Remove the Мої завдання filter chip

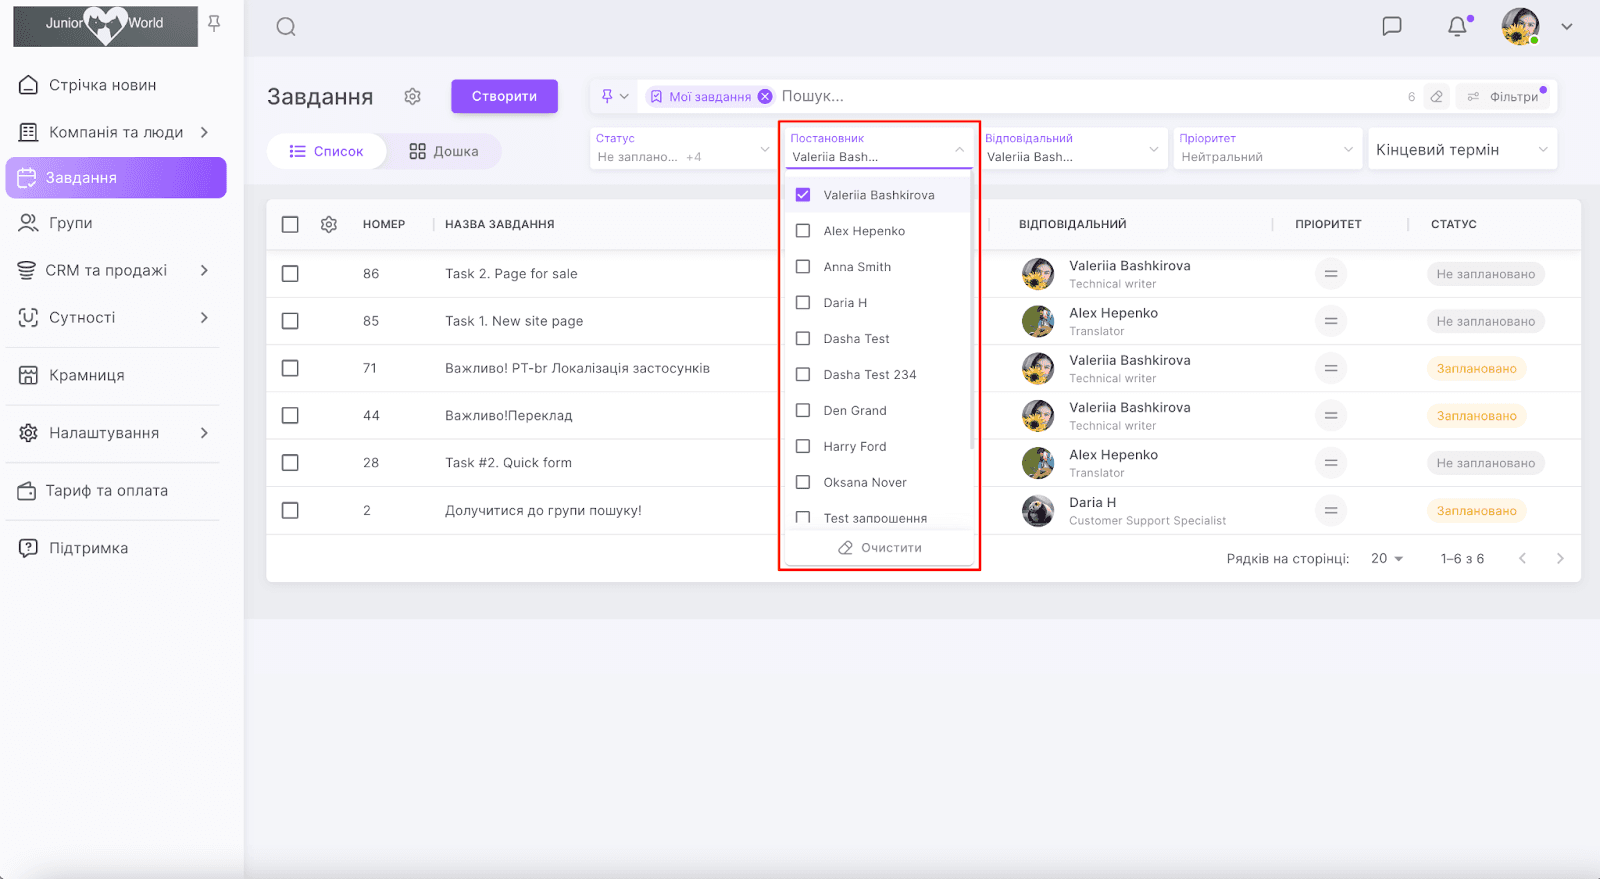point(765,97)
